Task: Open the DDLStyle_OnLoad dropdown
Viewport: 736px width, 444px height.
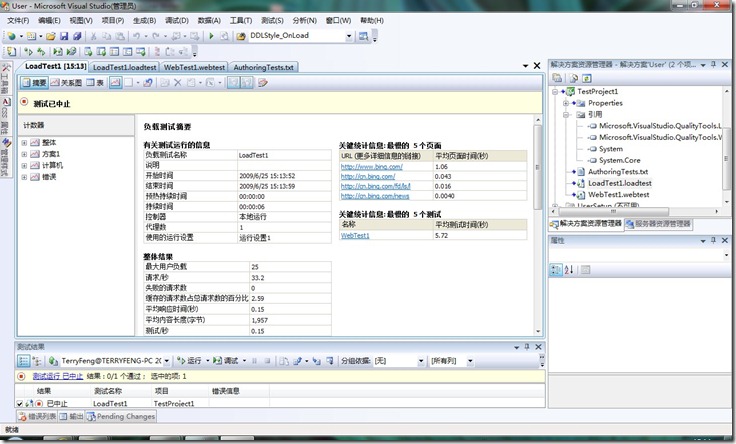Action: (349, 36)
